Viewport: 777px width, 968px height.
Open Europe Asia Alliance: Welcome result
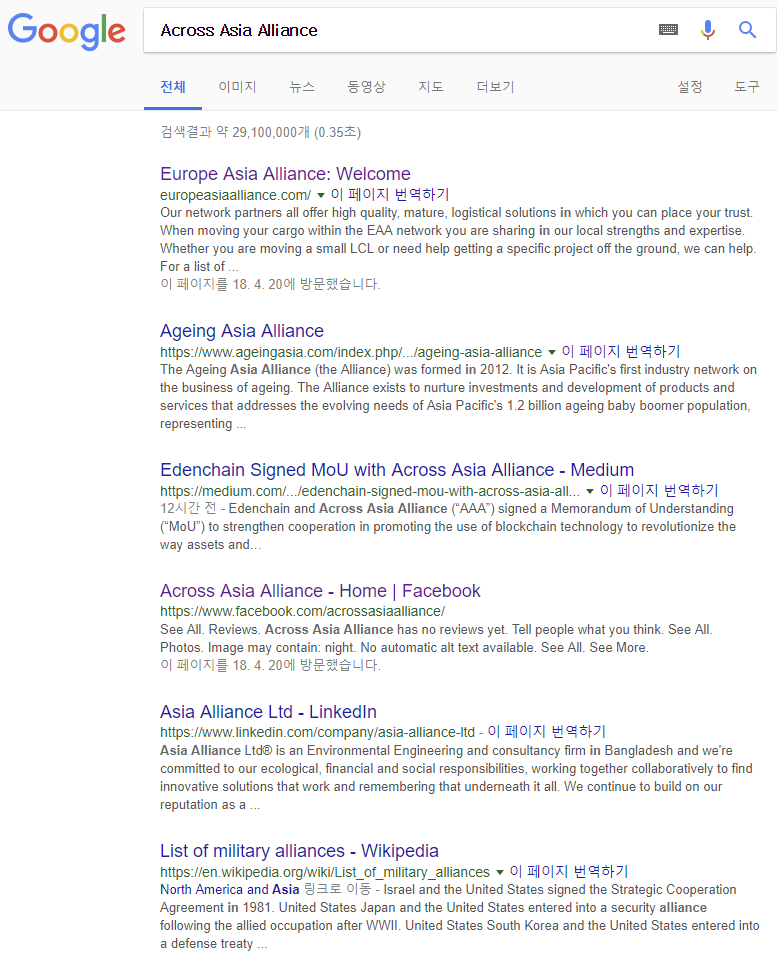pyautogui.click(x=285, y=173)
